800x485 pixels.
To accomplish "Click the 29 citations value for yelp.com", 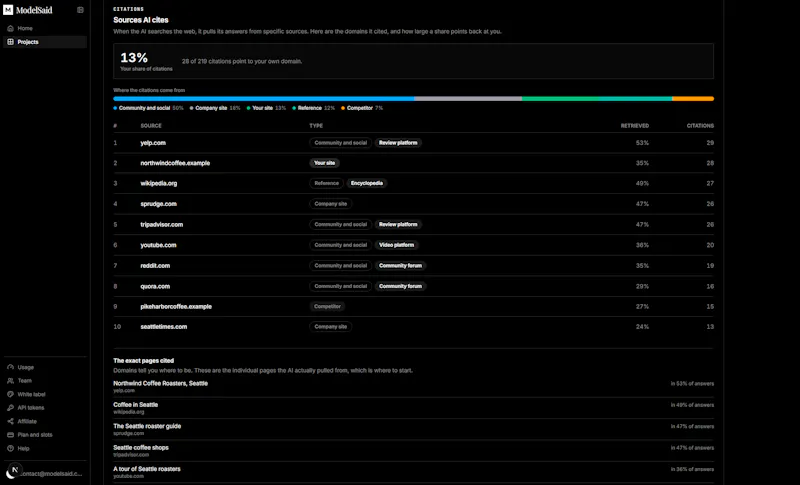I will click(x=710, y=143).
